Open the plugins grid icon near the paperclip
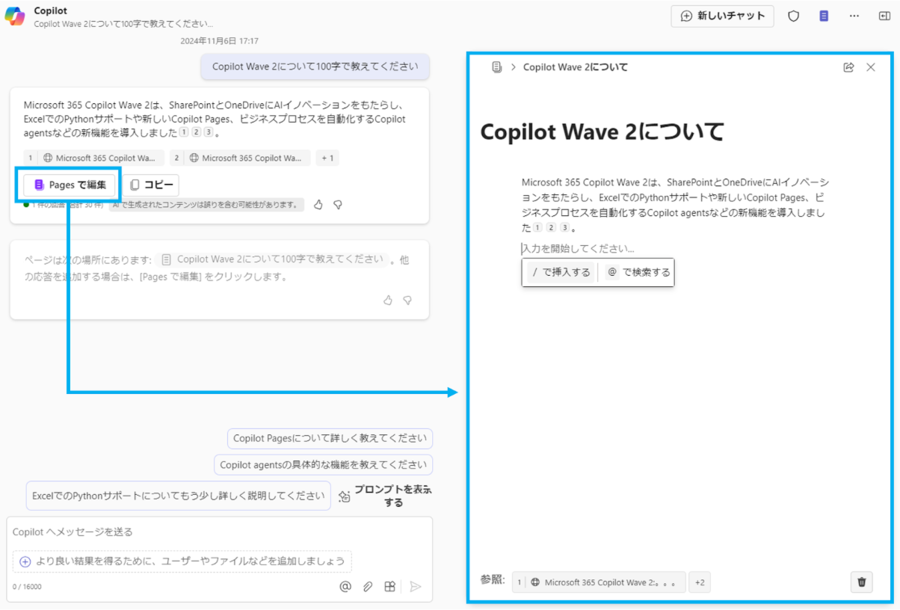This screenshot has width=900, height=610. tap(389, 587)
